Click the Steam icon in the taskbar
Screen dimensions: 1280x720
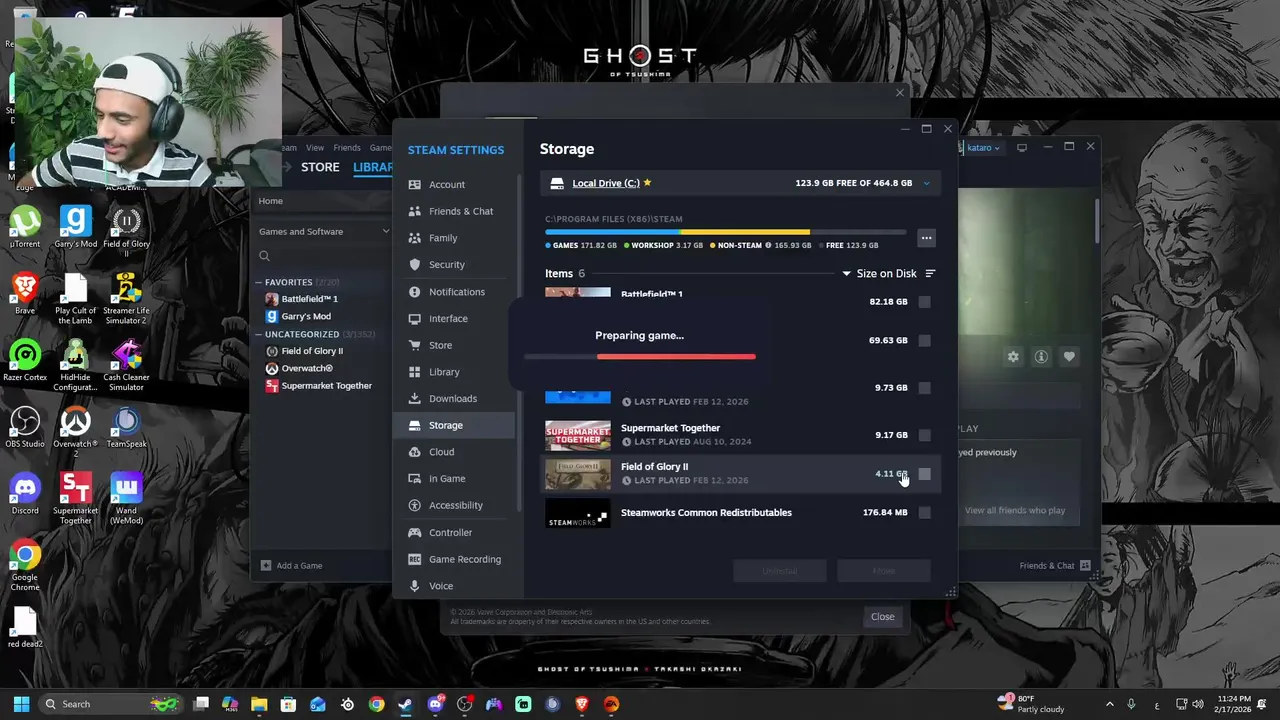click(x=405, y=704)
